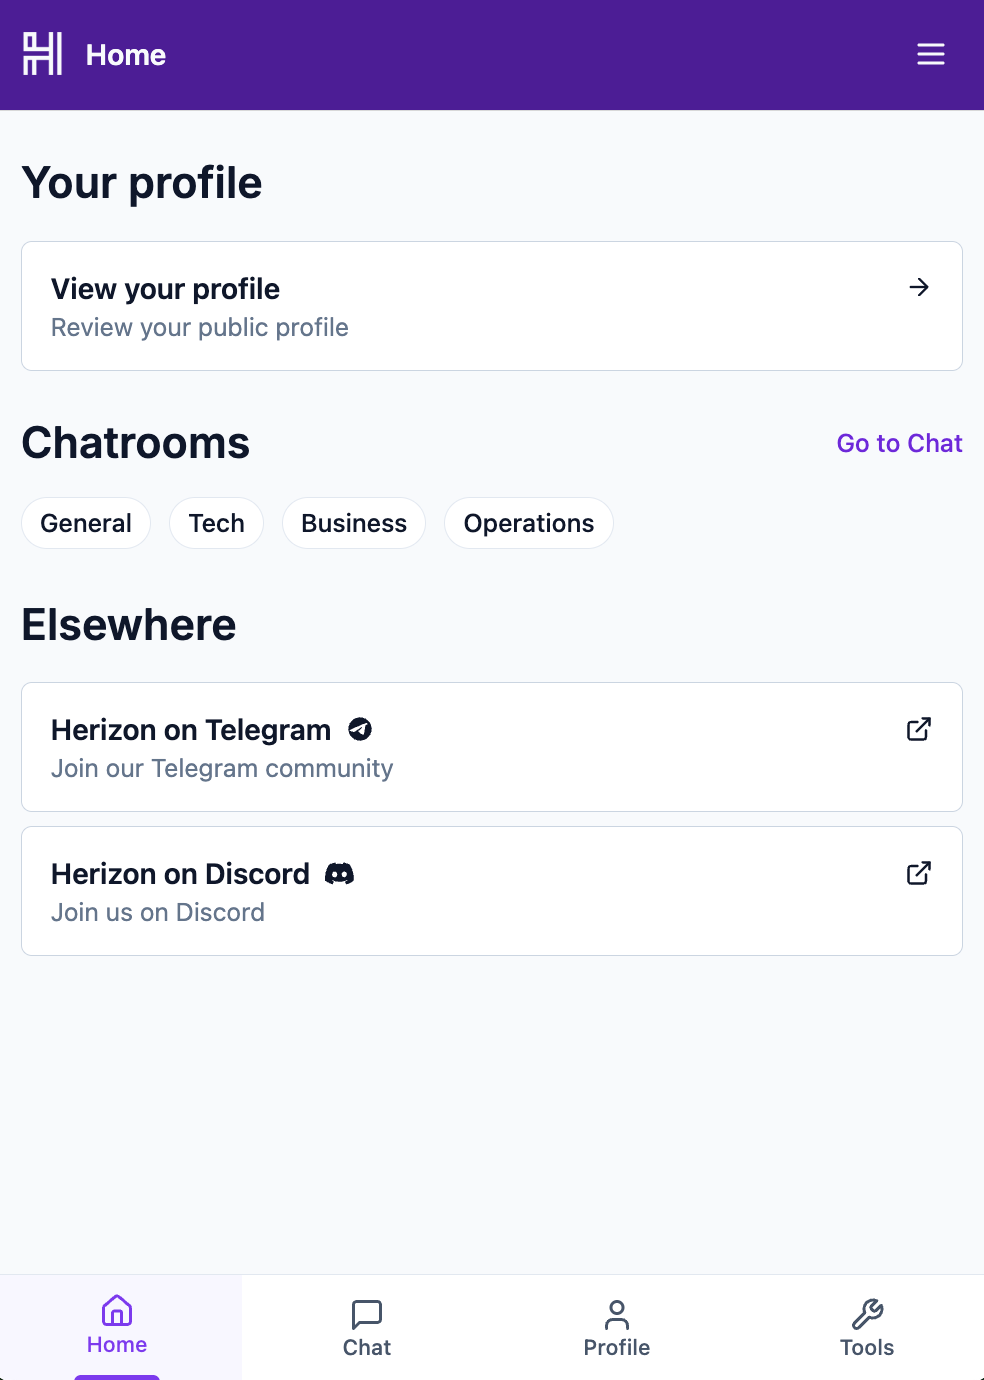Switch to the Profile tab
This screenshot has width=984, height=1380.
[617, 1328]
